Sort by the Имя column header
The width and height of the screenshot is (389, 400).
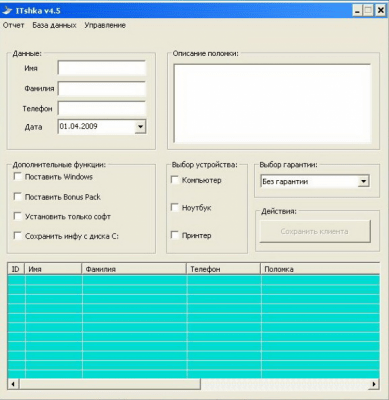click(x=53, y=269)
